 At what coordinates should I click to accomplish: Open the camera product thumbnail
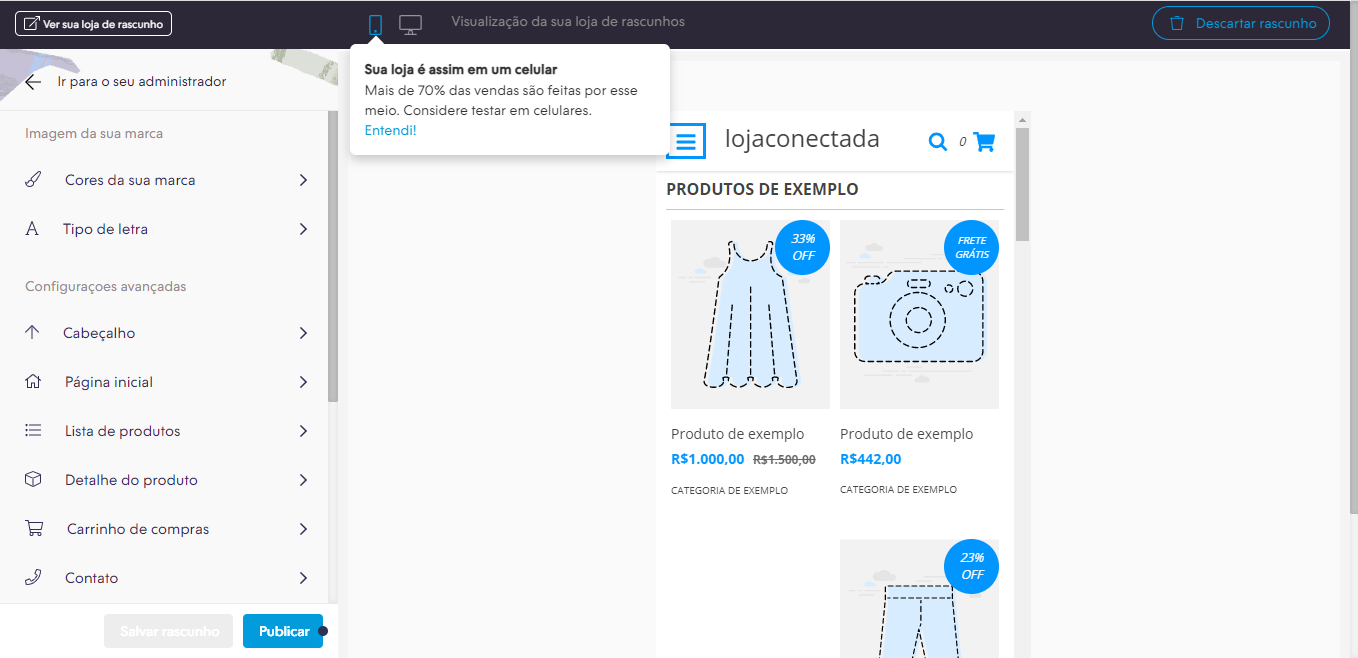[919, 314]
